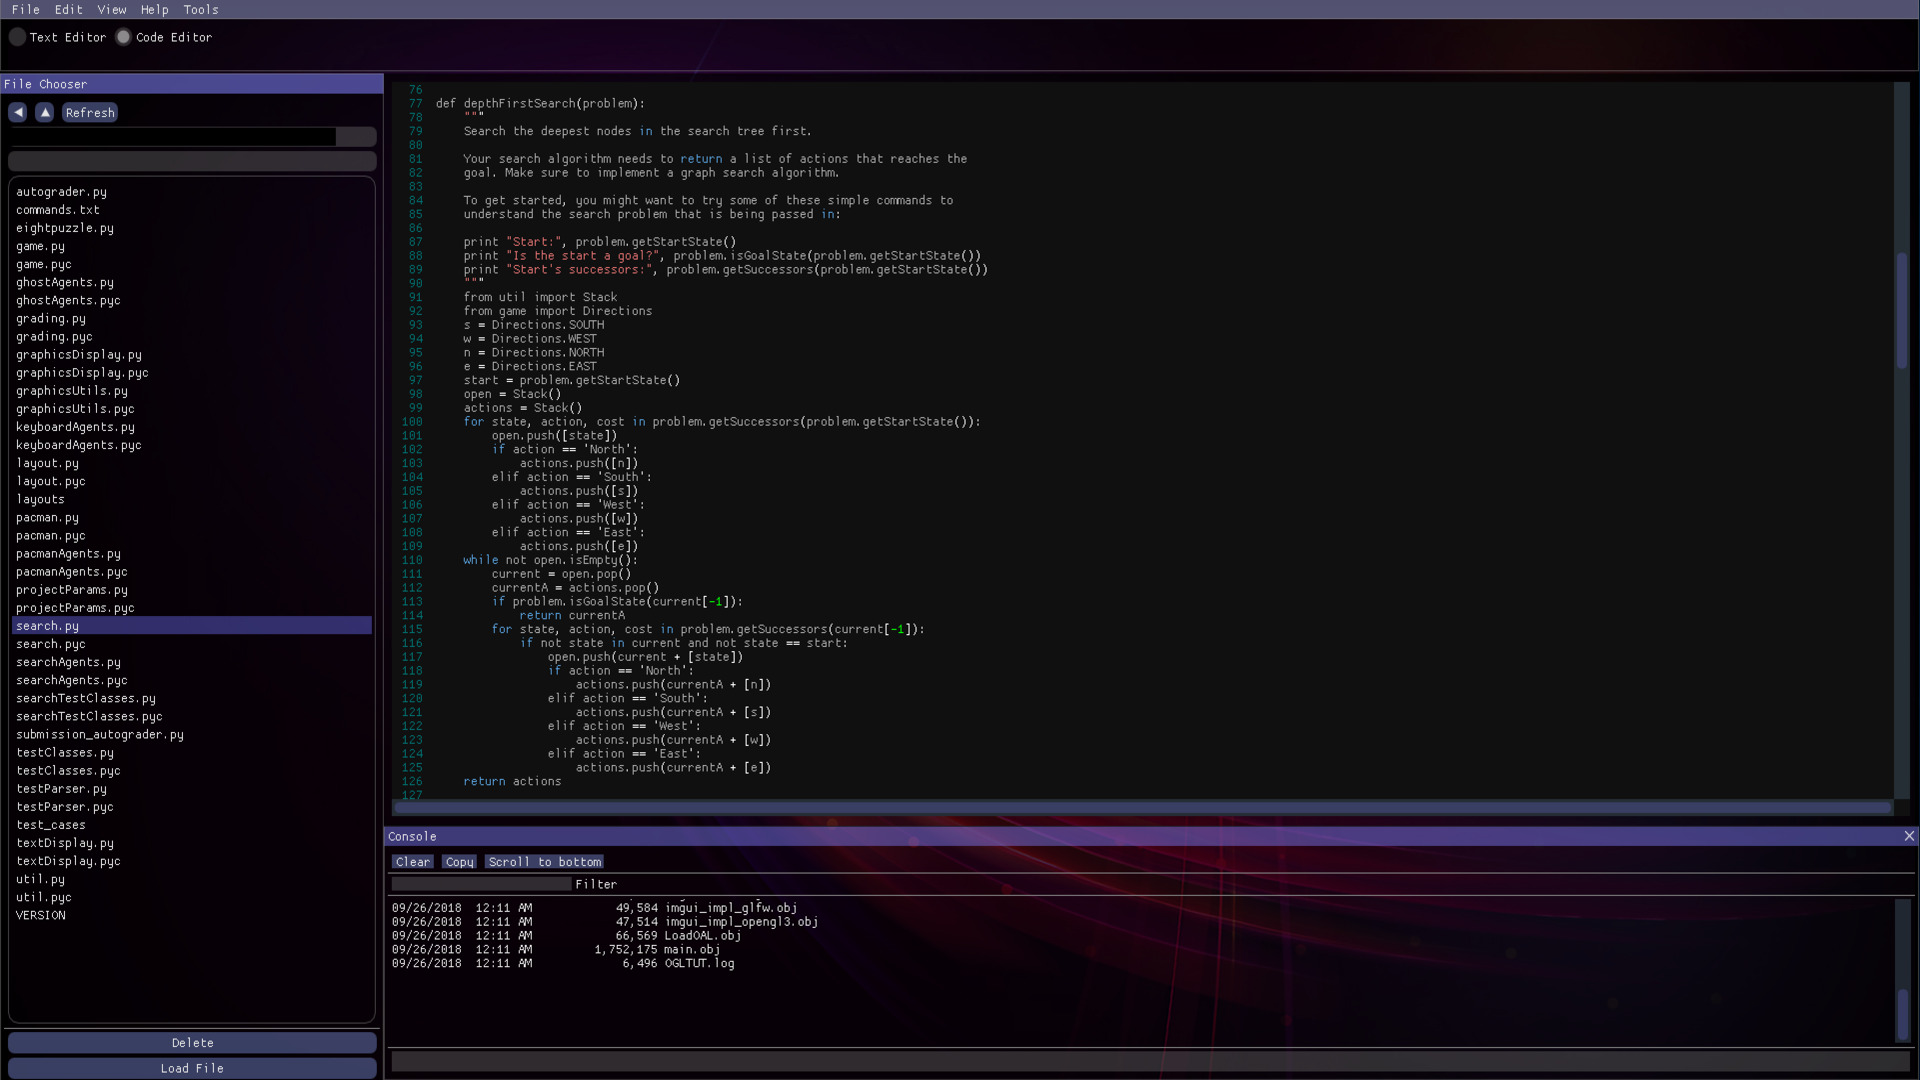Image resolution: width=1920 pixels, height=1080 pixels.
Task: Open the layouts folder entry
Action: tap(40, 499)
